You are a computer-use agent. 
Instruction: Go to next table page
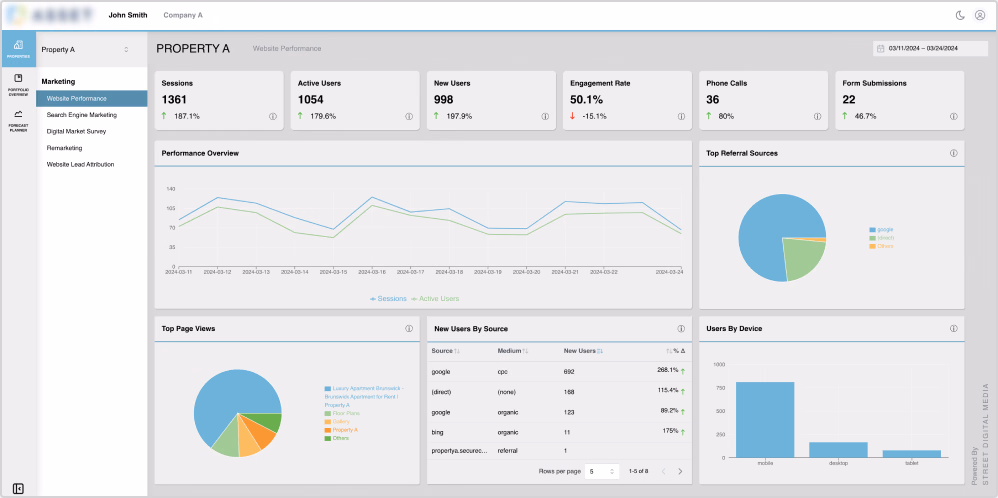pyautogui.click(x=680, y=472)
